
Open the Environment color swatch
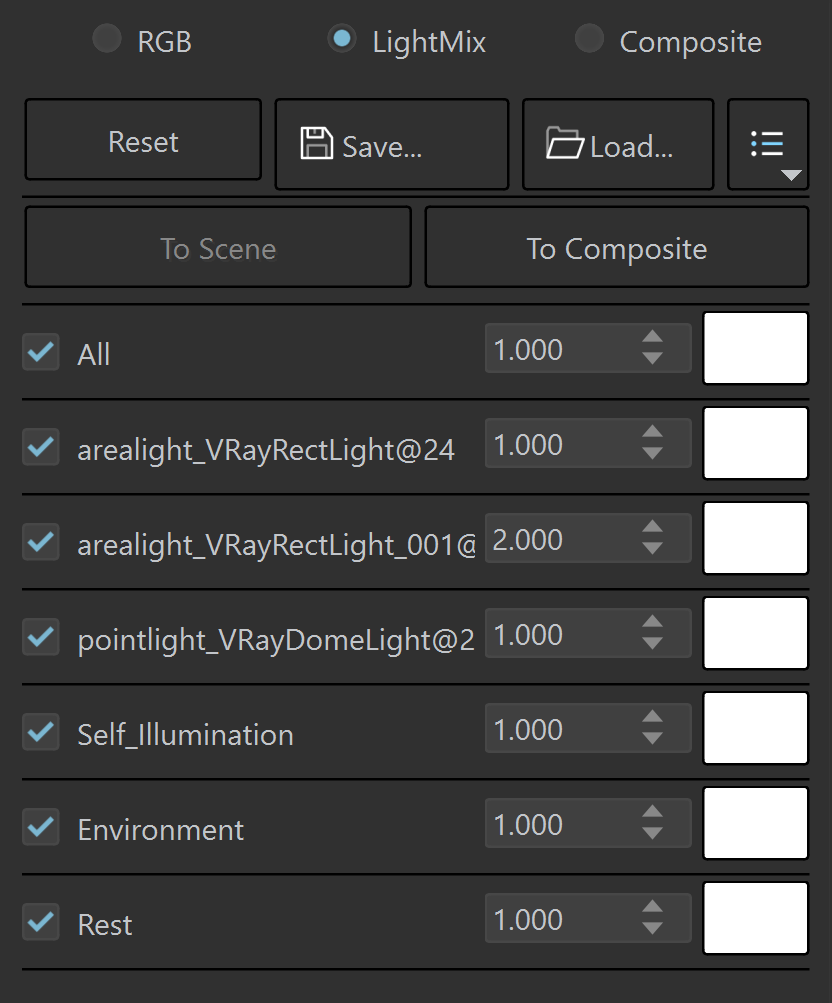(755, 823)
